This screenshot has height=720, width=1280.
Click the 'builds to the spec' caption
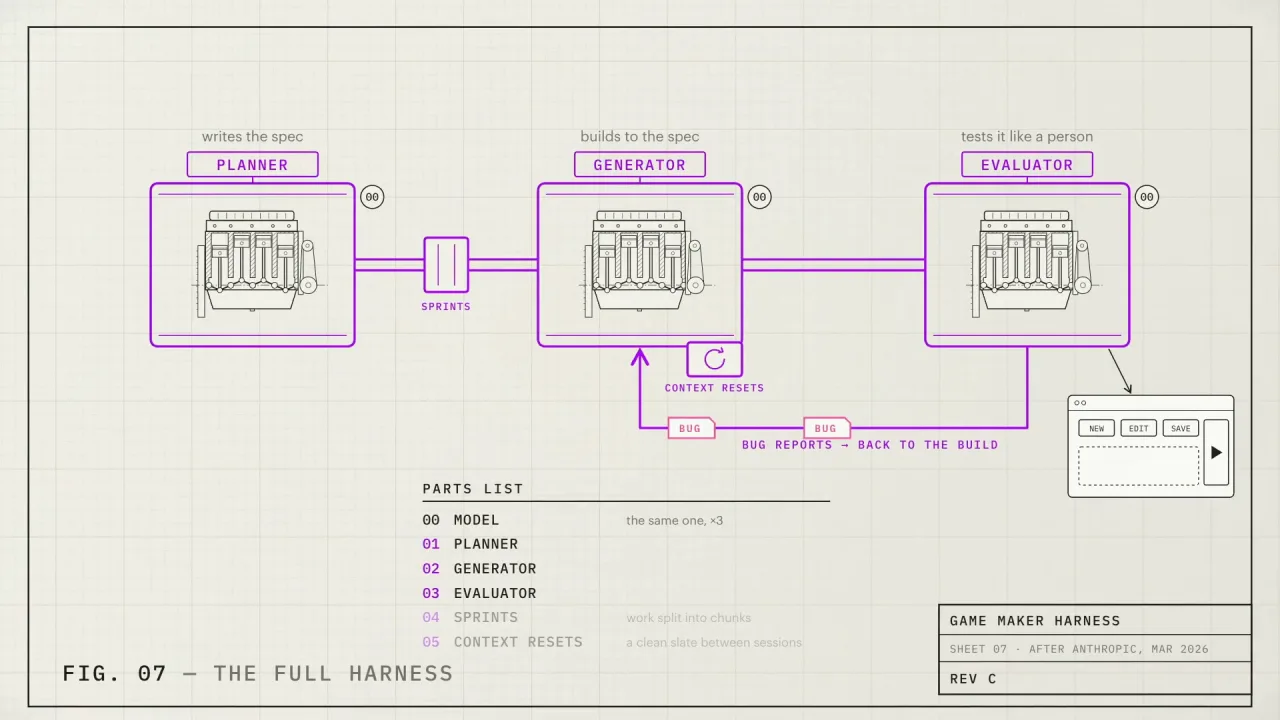[640, 137]
